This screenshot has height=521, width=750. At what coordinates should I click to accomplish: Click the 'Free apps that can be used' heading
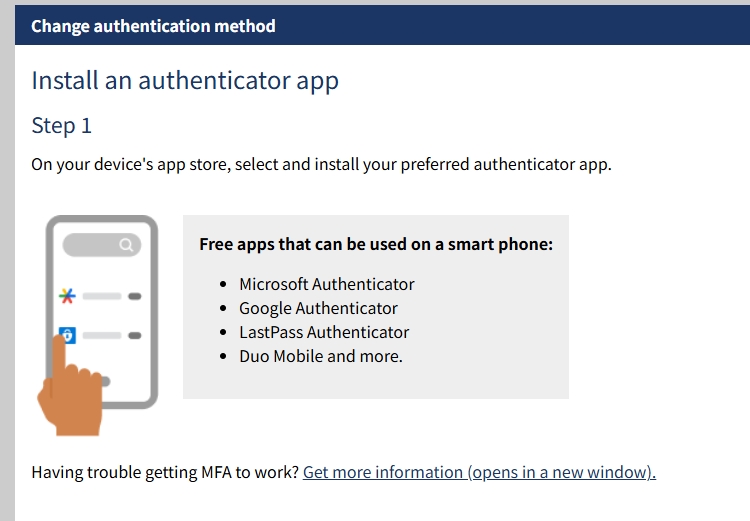376,244
